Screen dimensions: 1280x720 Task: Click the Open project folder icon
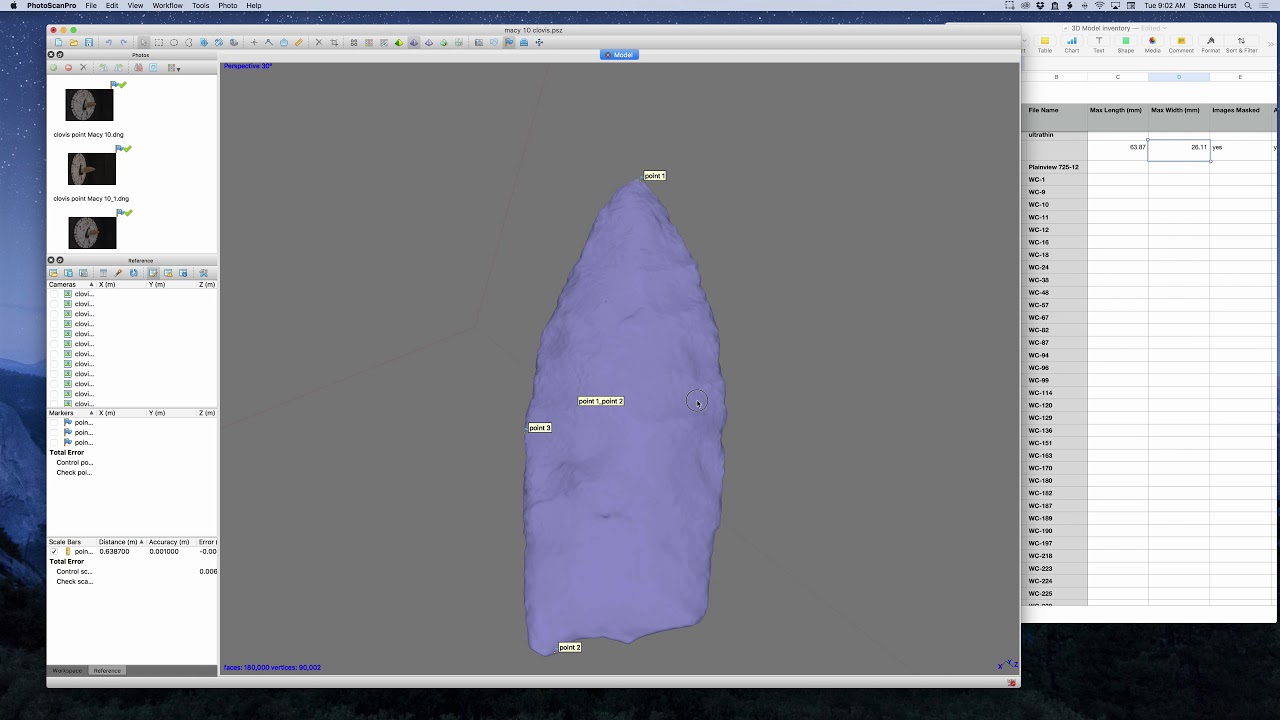(x=73, y=42)
